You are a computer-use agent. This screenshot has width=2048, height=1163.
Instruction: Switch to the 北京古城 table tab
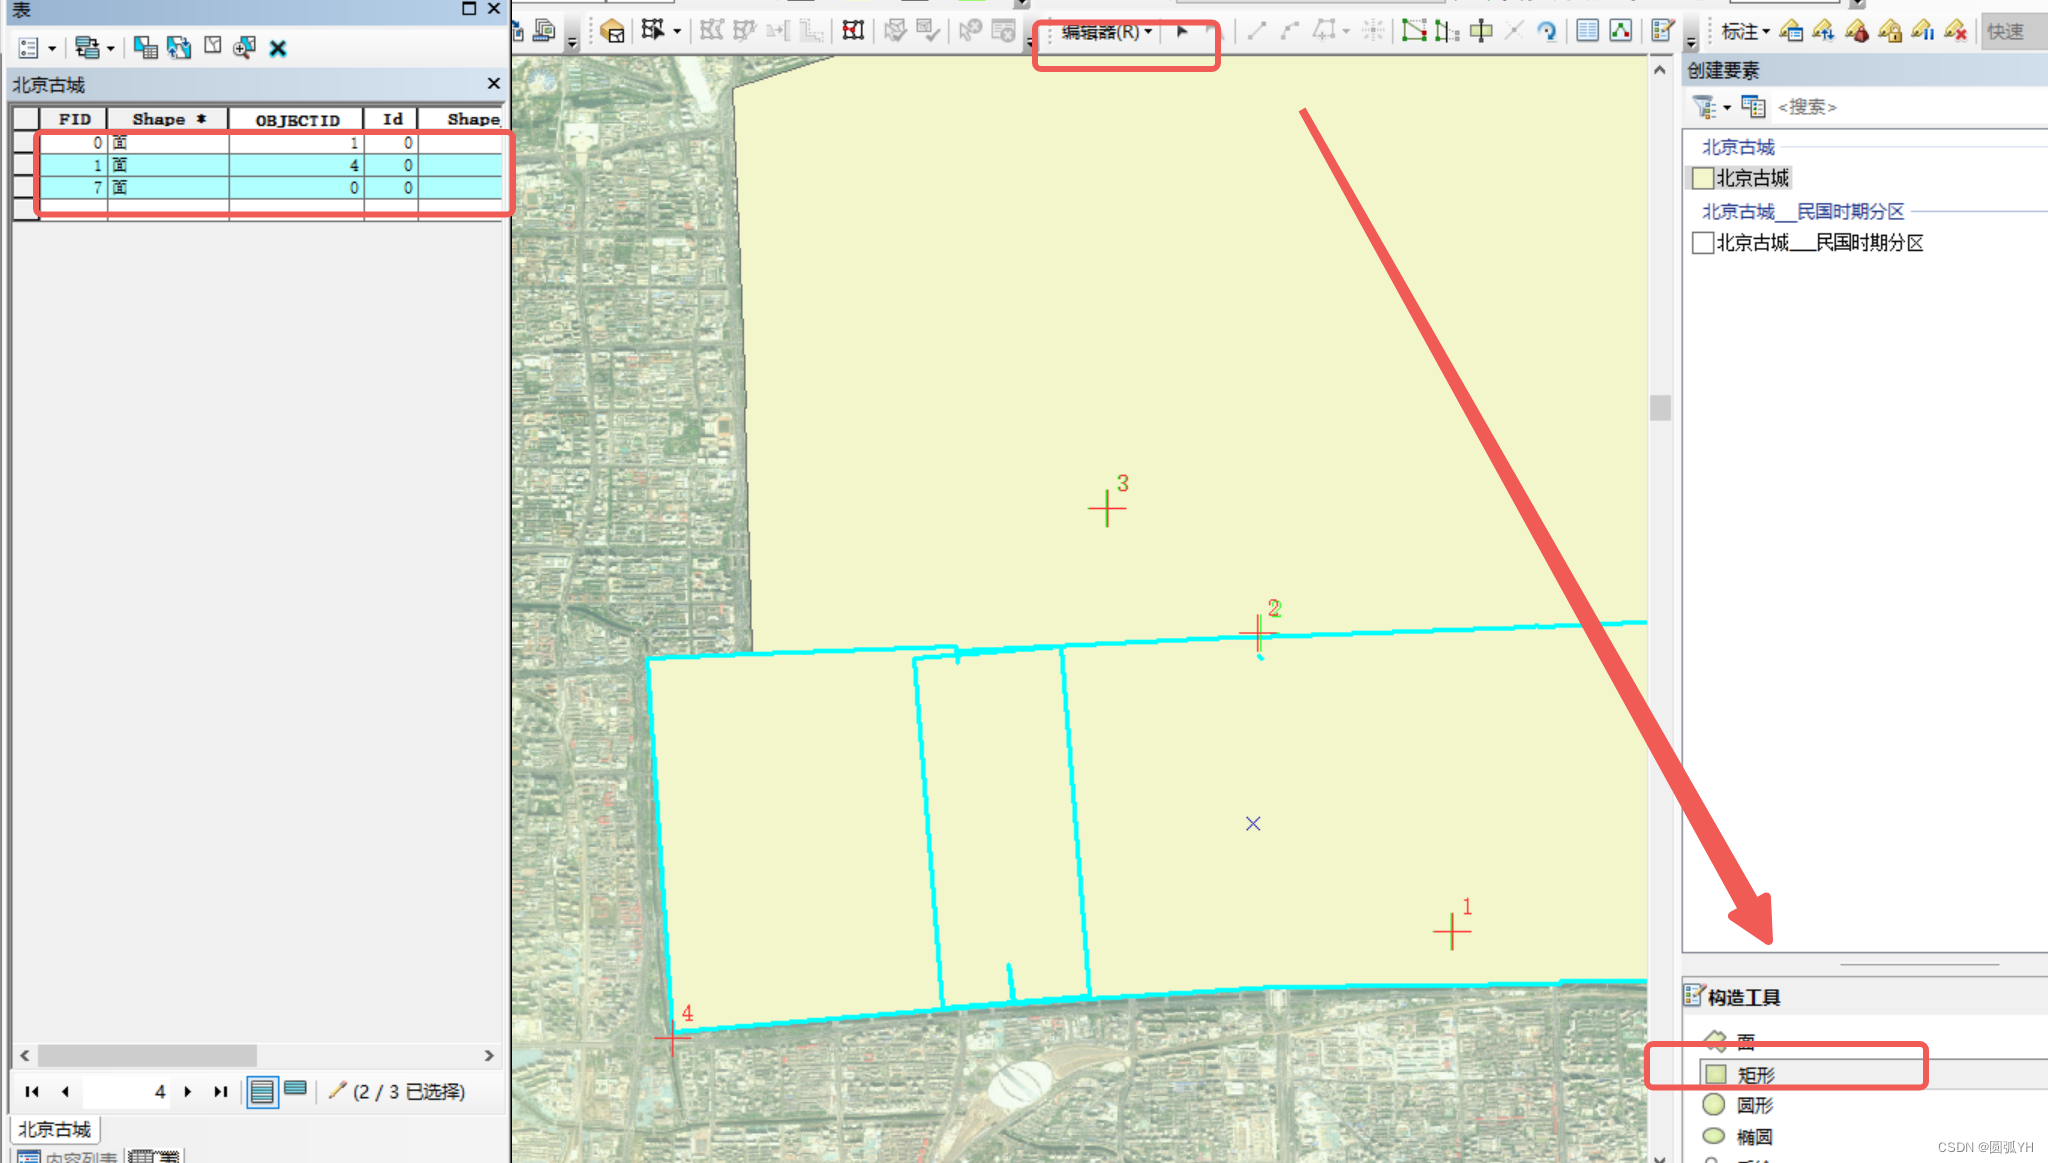pos(55,1129)
